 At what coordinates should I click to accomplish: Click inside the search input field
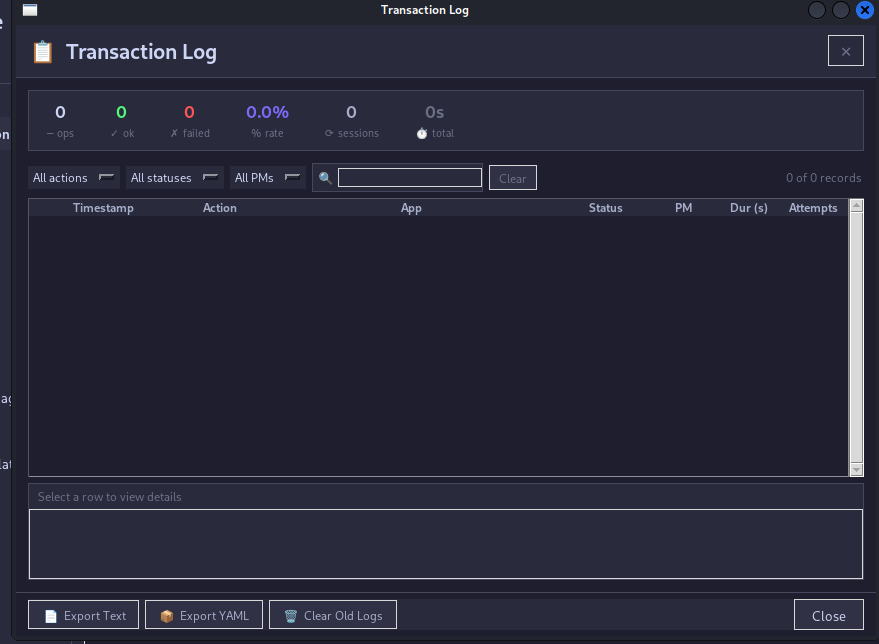pyautogui.click(x=409, y=176)
